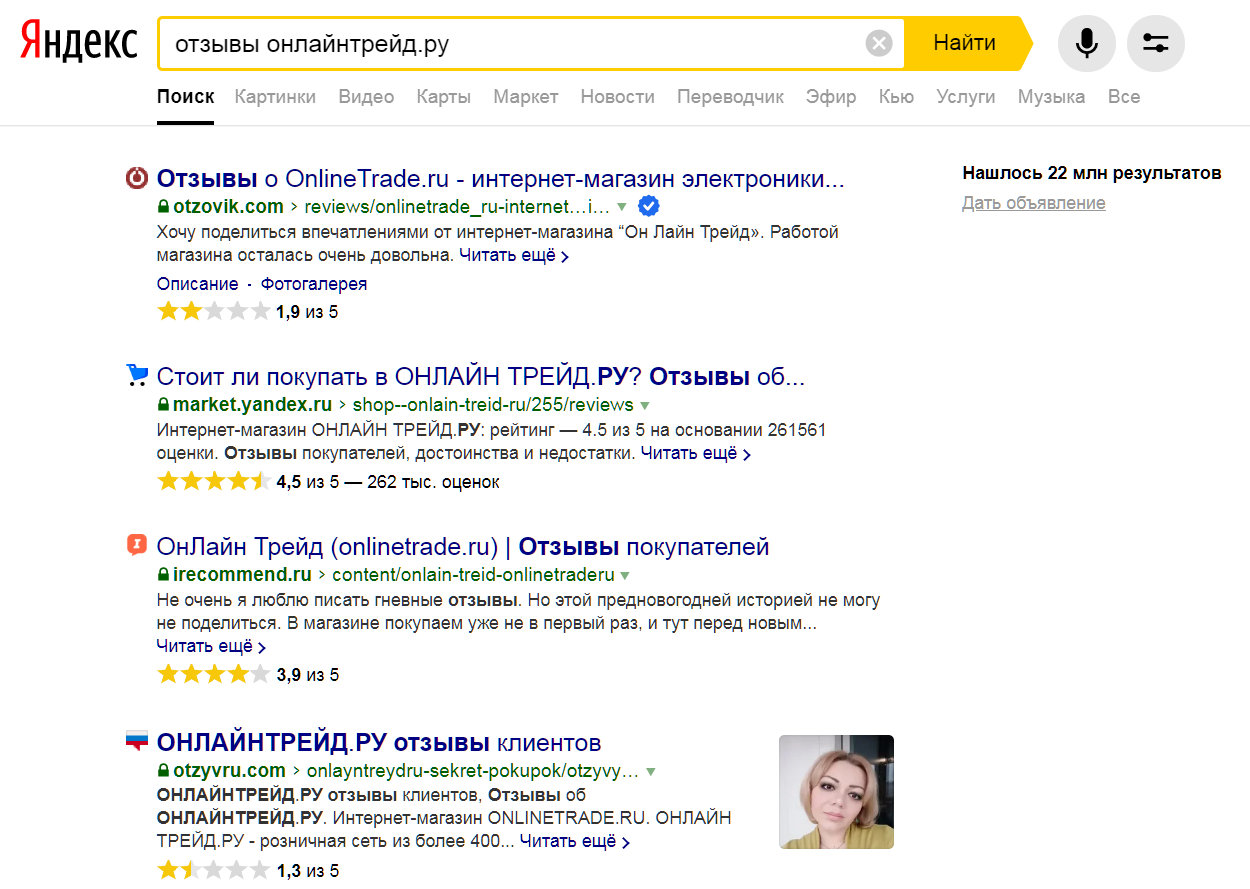Open the Переводчик tab

731,97
